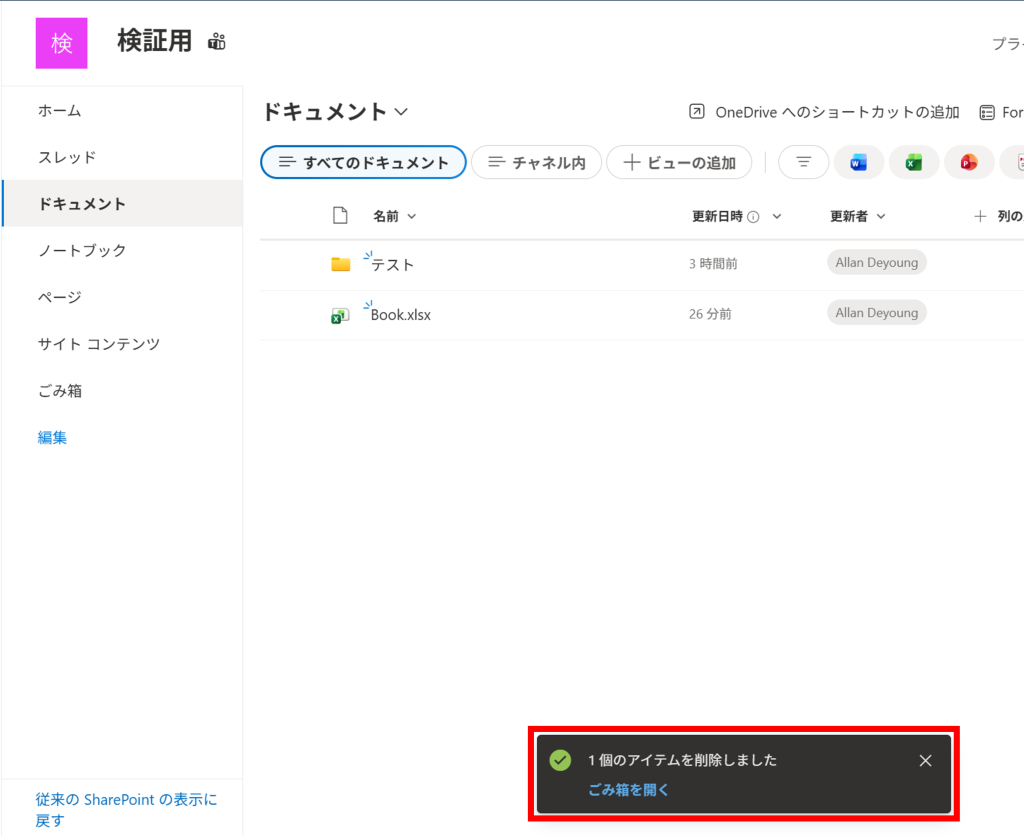Open the filter options button
Screen dimensions: 1024x836
[x=803, y=162]
